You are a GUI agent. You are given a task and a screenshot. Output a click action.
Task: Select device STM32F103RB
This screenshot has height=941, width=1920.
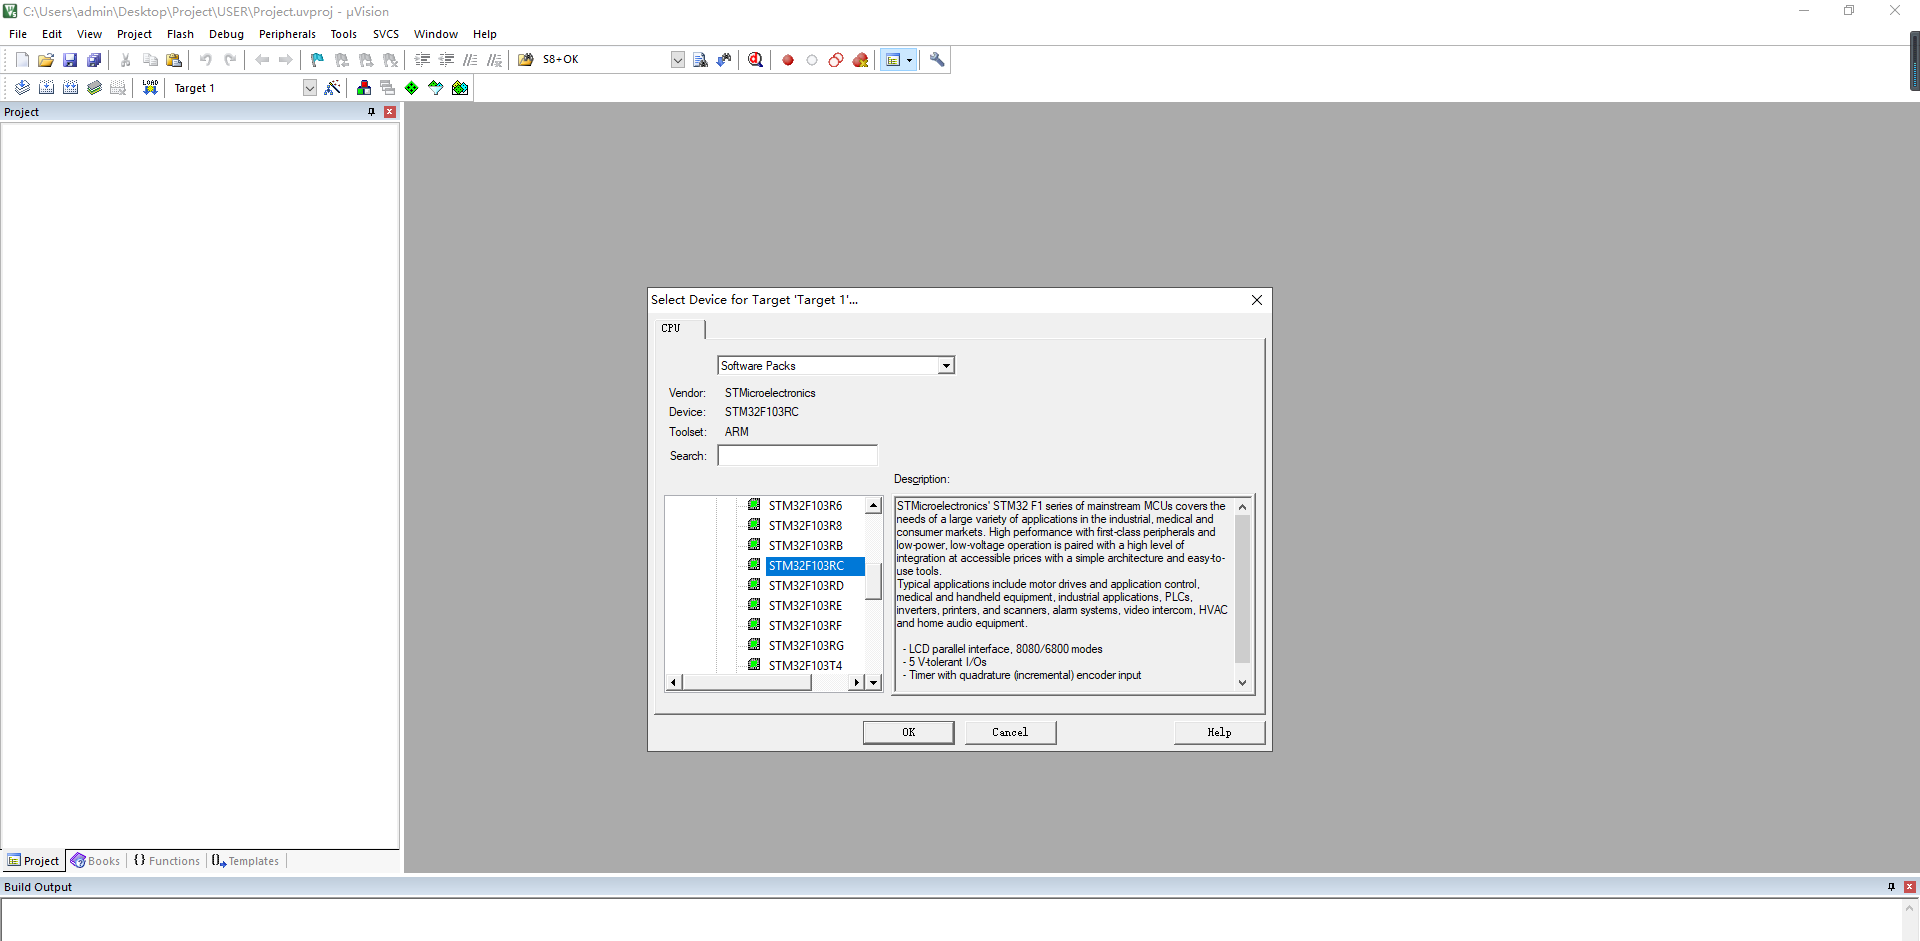tap(805, 546)
